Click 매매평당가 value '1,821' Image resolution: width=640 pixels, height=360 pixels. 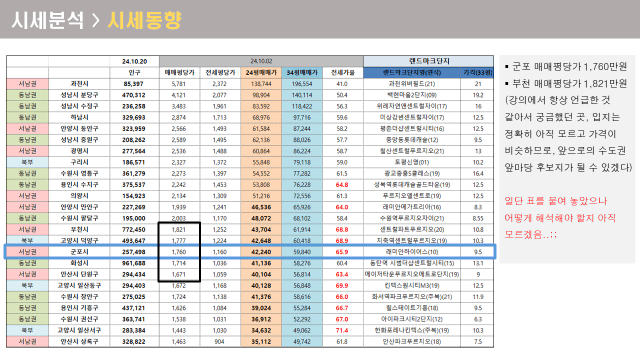tap(179, 229)
